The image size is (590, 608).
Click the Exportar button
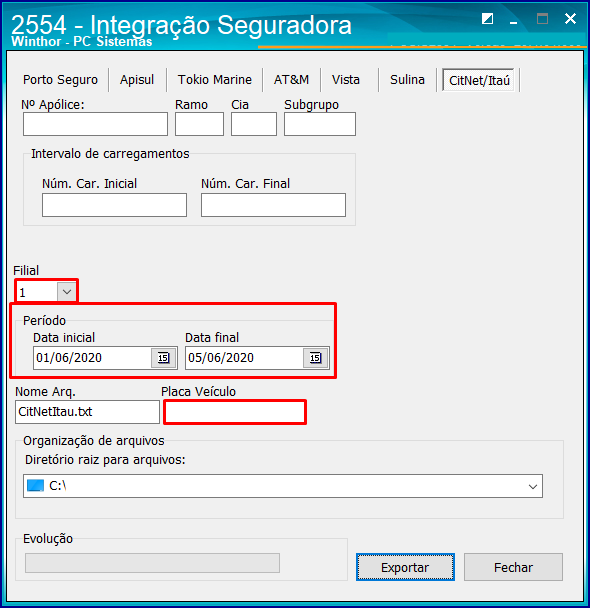(x=405, y=567)
